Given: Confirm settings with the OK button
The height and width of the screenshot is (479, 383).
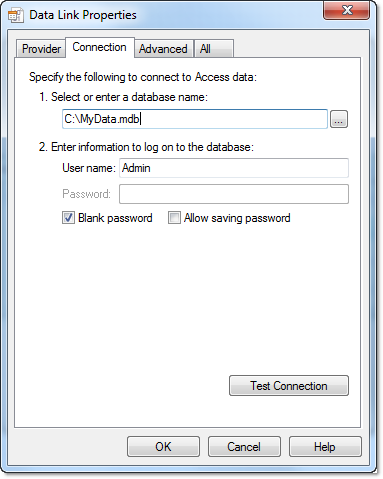Looking at the screenshot, I should (163, 447).
